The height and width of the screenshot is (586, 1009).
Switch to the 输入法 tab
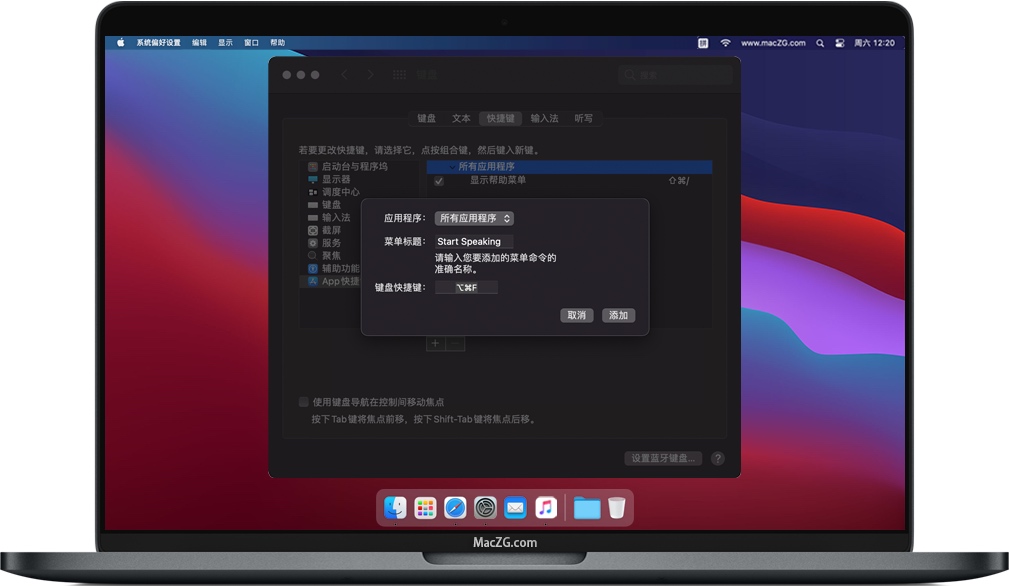(544, 118)
